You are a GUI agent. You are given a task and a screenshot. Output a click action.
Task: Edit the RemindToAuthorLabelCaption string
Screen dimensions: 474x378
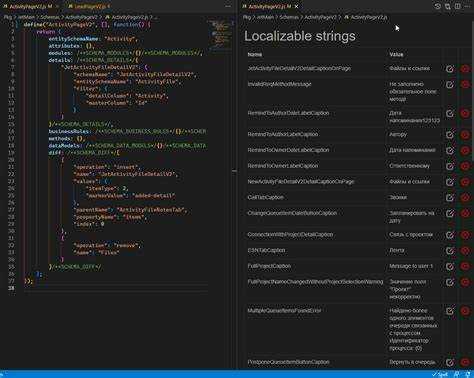coord(450,135)
